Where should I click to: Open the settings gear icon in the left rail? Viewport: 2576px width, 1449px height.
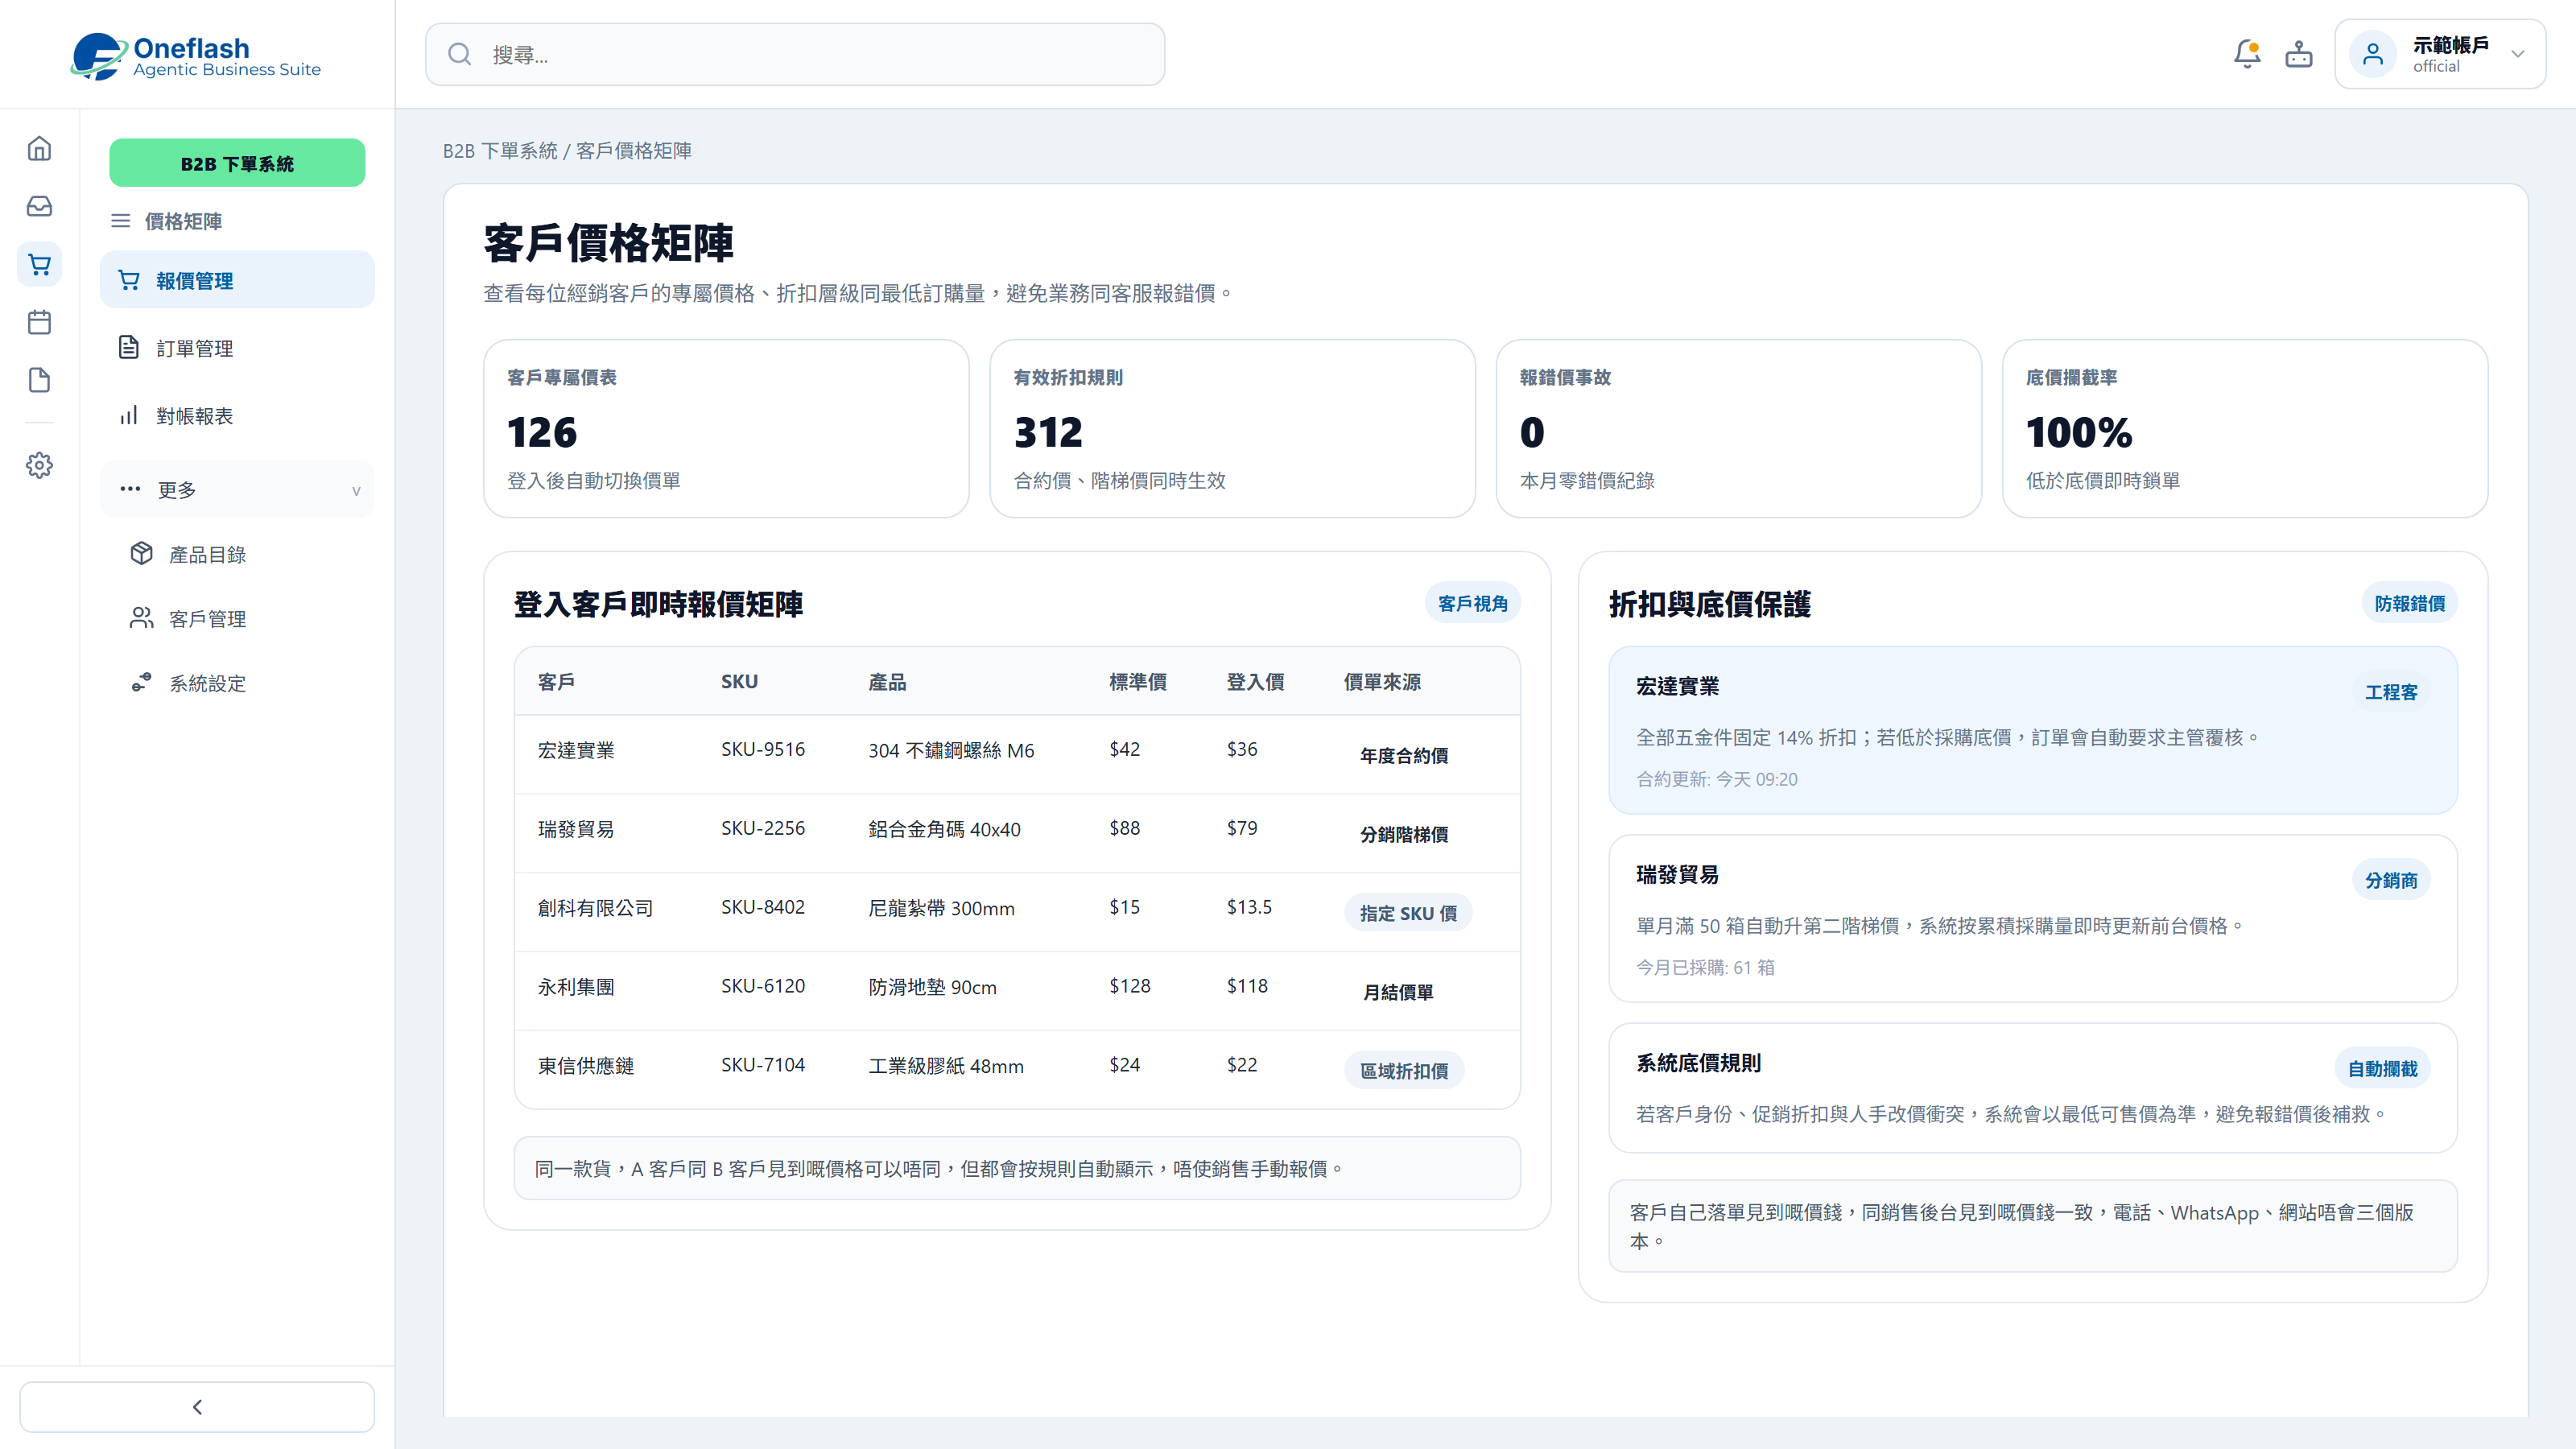(39, 465)
